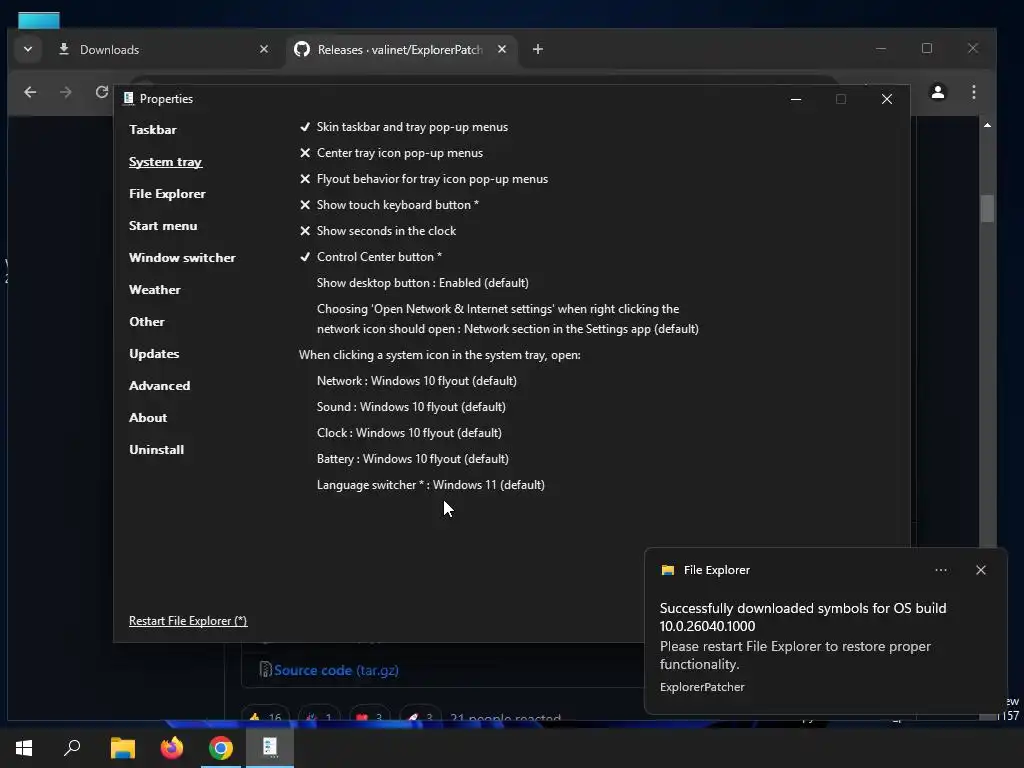The width and height of the screenshot is (1024, 768).
Task: Open the Uninstall section
Action: pyautogui.click(x=157, y=449)
